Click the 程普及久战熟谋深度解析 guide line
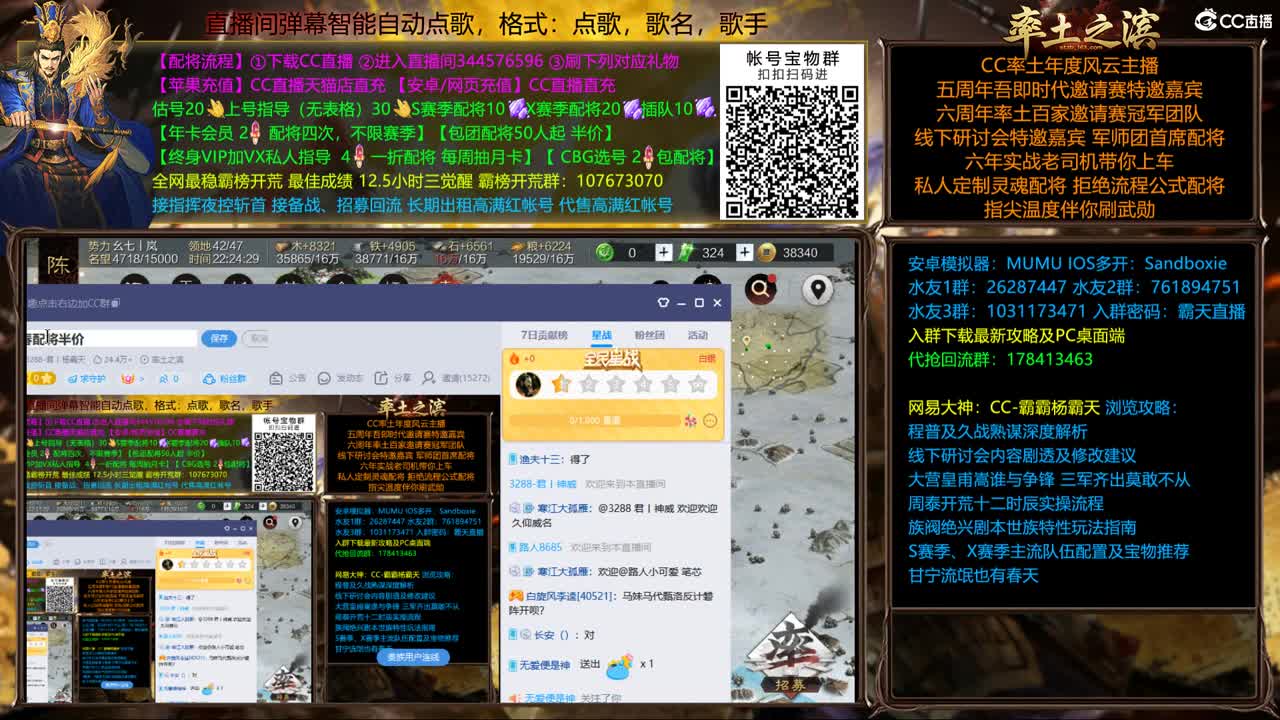 (997, 431)
